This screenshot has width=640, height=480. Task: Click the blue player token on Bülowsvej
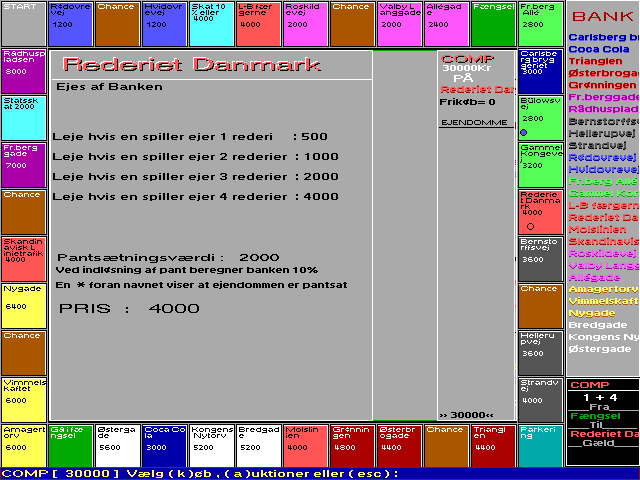pyautogui.click(x=524, y=132)
